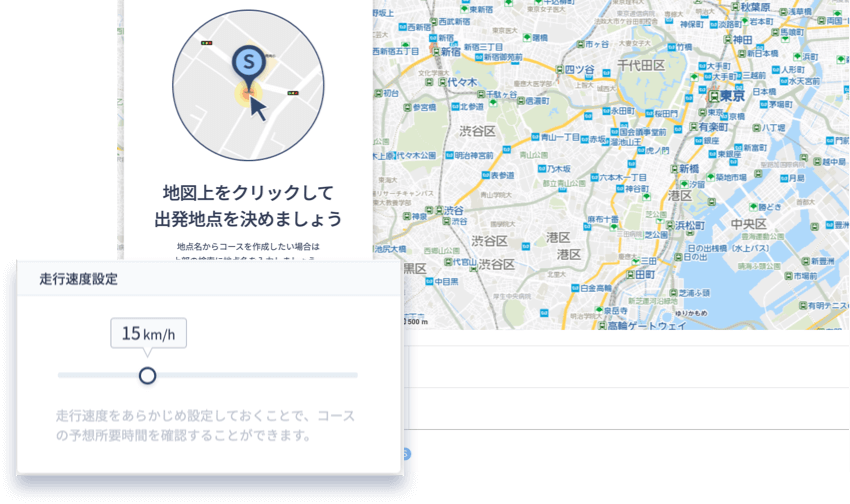Select the 四ツ谷 station icon

coord(559,69)
